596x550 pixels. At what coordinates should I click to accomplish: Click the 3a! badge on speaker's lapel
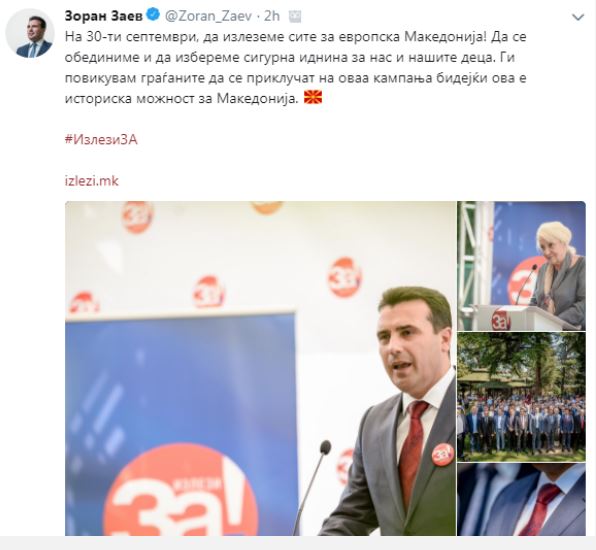click(442, 454)
